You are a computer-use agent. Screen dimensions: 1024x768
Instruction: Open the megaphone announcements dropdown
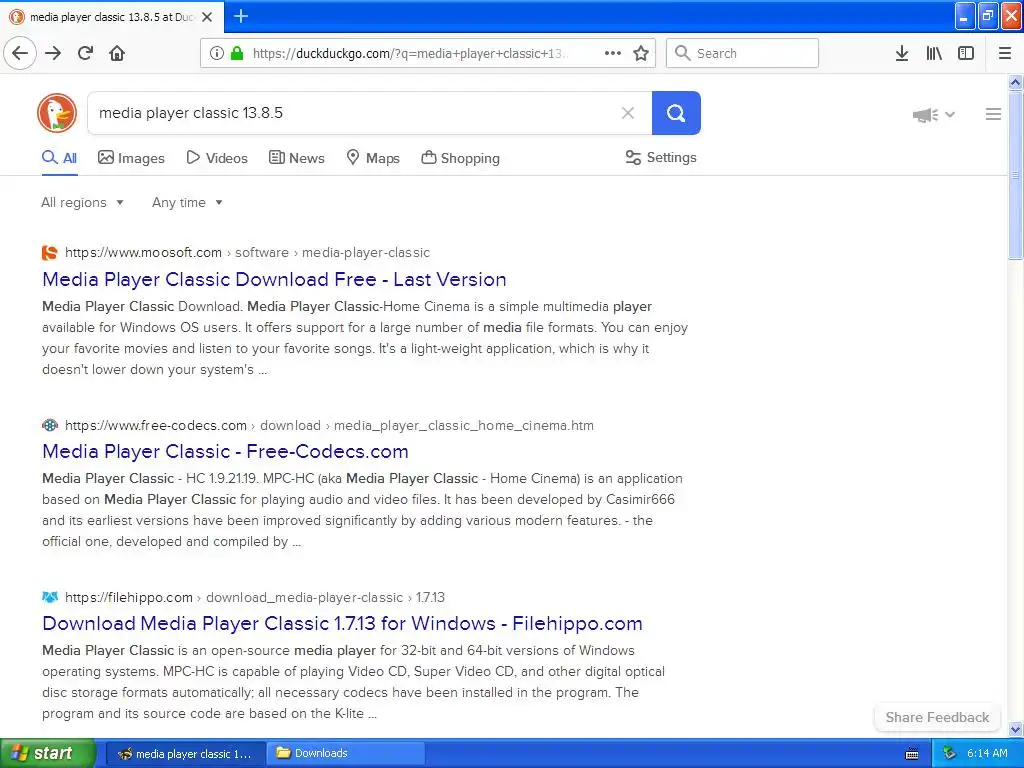coord(933,115)
